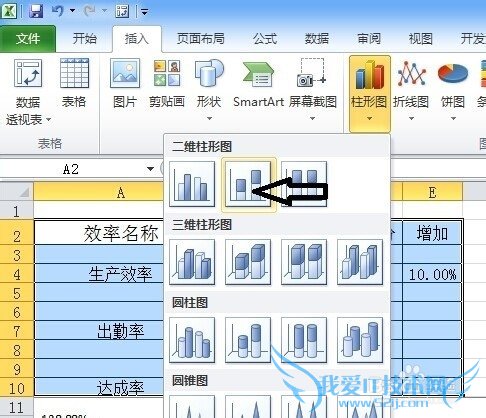Pick the 3-D cylinder chart

pyautogui.click(x=360, y=340)
